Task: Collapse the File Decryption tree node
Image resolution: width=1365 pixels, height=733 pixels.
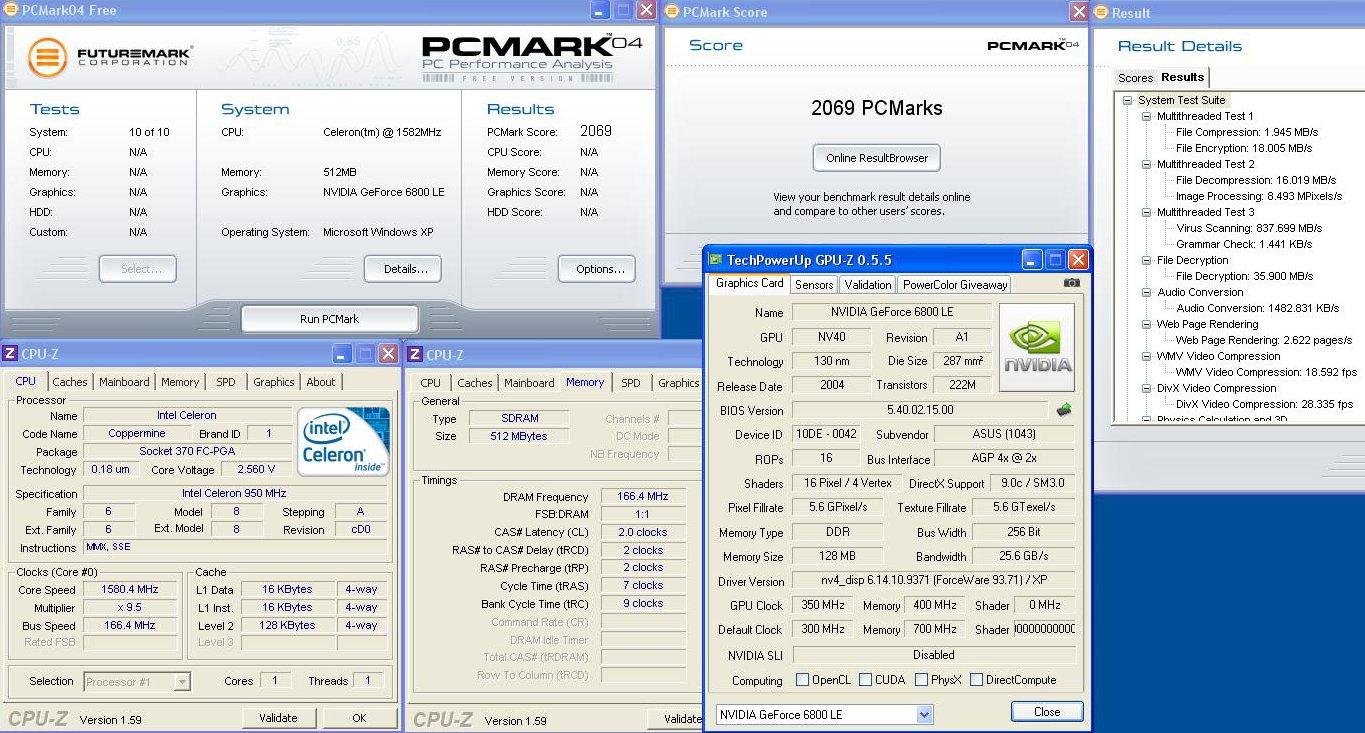Action: pyautogui.click(x=1147, y=260)
